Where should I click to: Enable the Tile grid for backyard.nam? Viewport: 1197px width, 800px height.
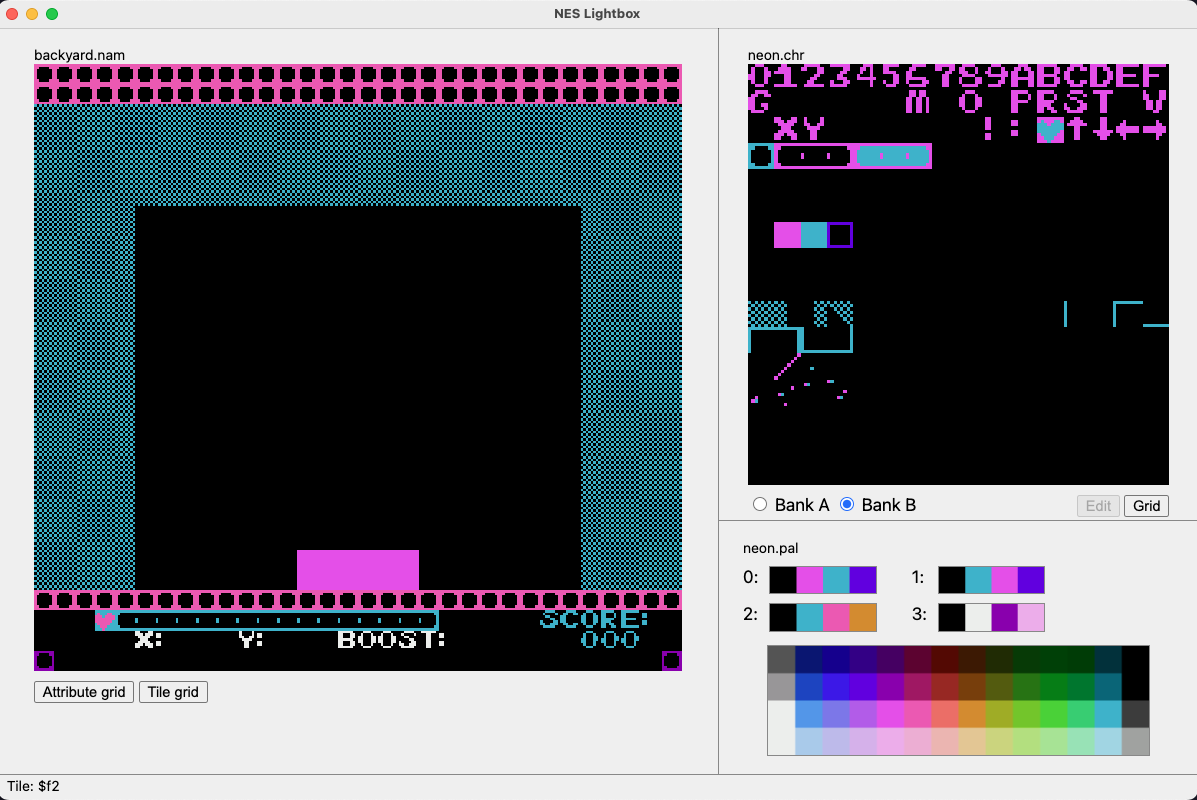click(x=173, y=691)
